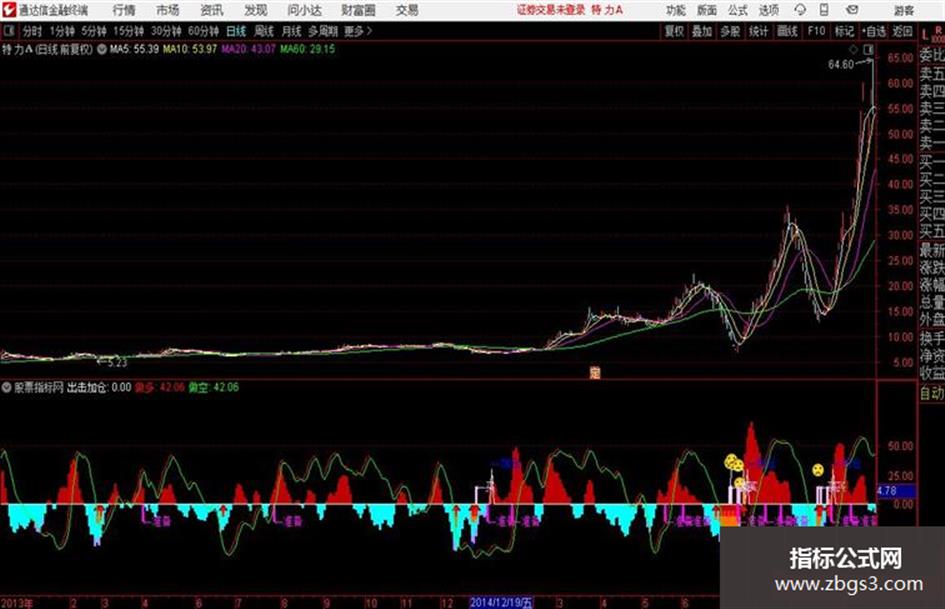This screenshot has width=945, height=609.
Task: Open the 选项 menu
Action: pos(769,10)
